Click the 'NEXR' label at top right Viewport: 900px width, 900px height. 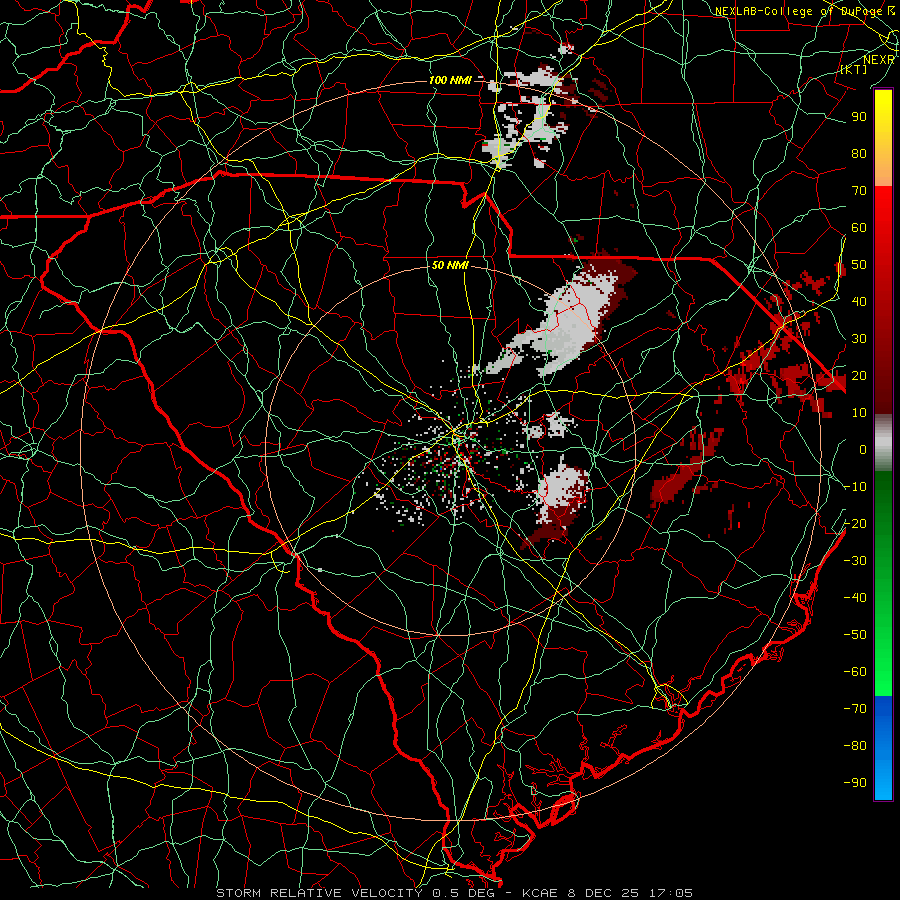pyautogui.click(x=879, y=59)
